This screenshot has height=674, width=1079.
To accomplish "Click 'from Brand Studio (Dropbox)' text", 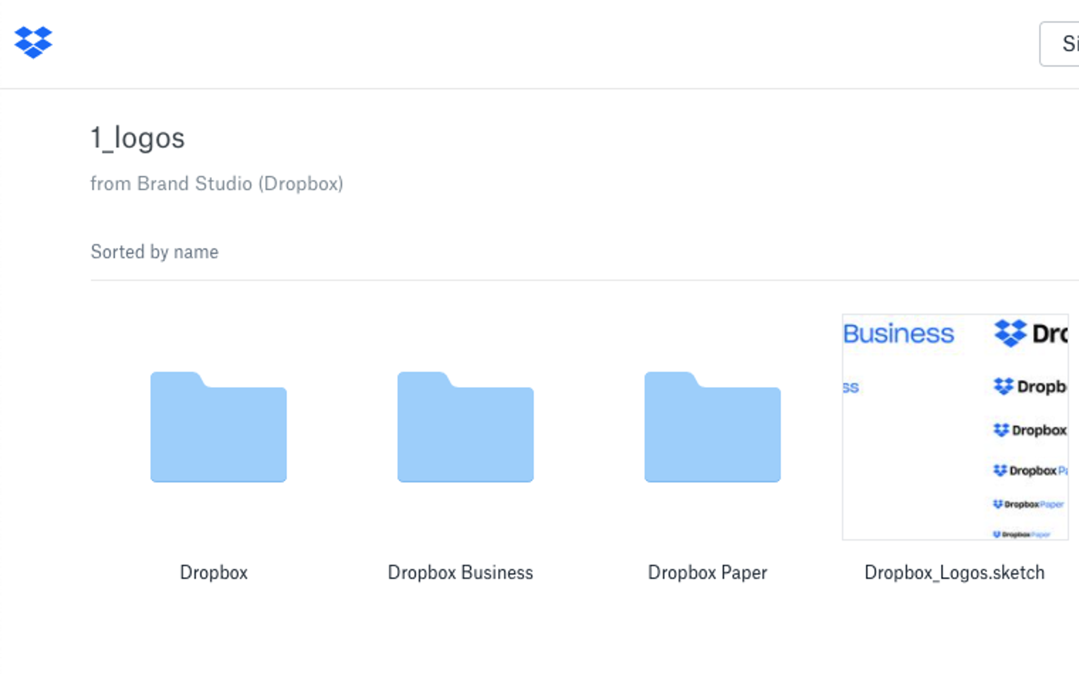I will (217, 184).
